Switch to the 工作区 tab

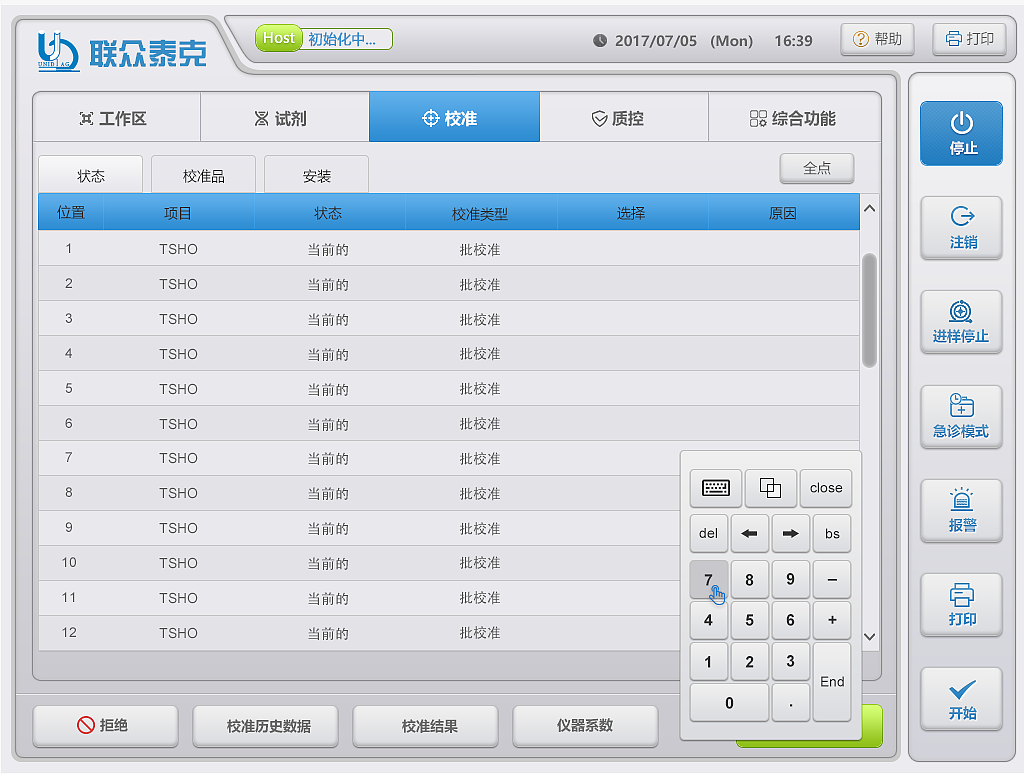[117, 116]
